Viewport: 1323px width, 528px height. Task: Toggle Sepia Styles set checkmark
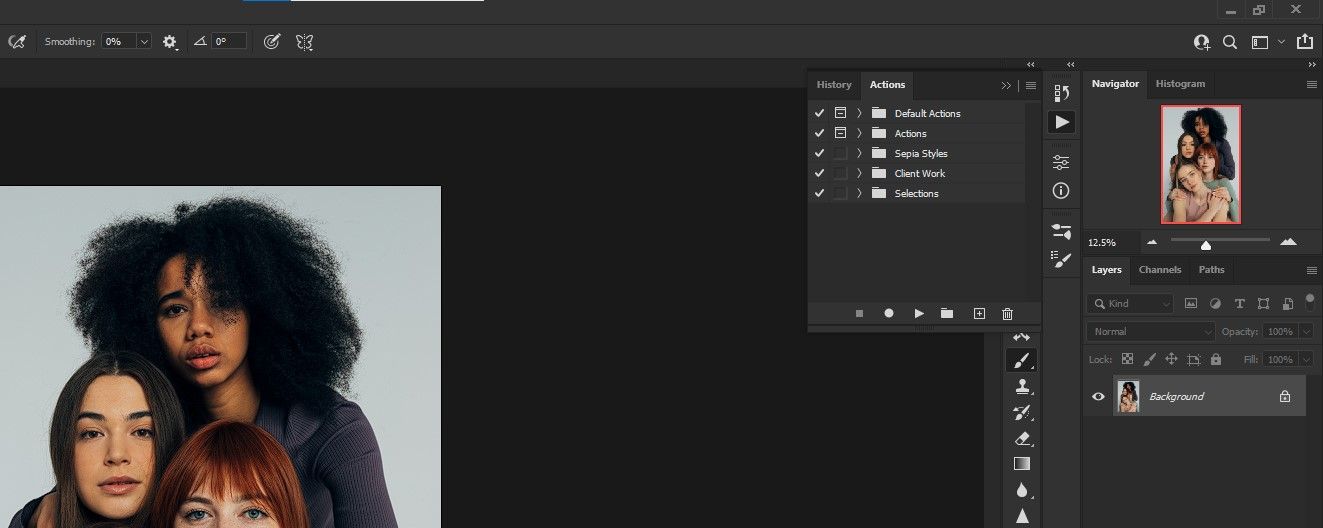820,153
